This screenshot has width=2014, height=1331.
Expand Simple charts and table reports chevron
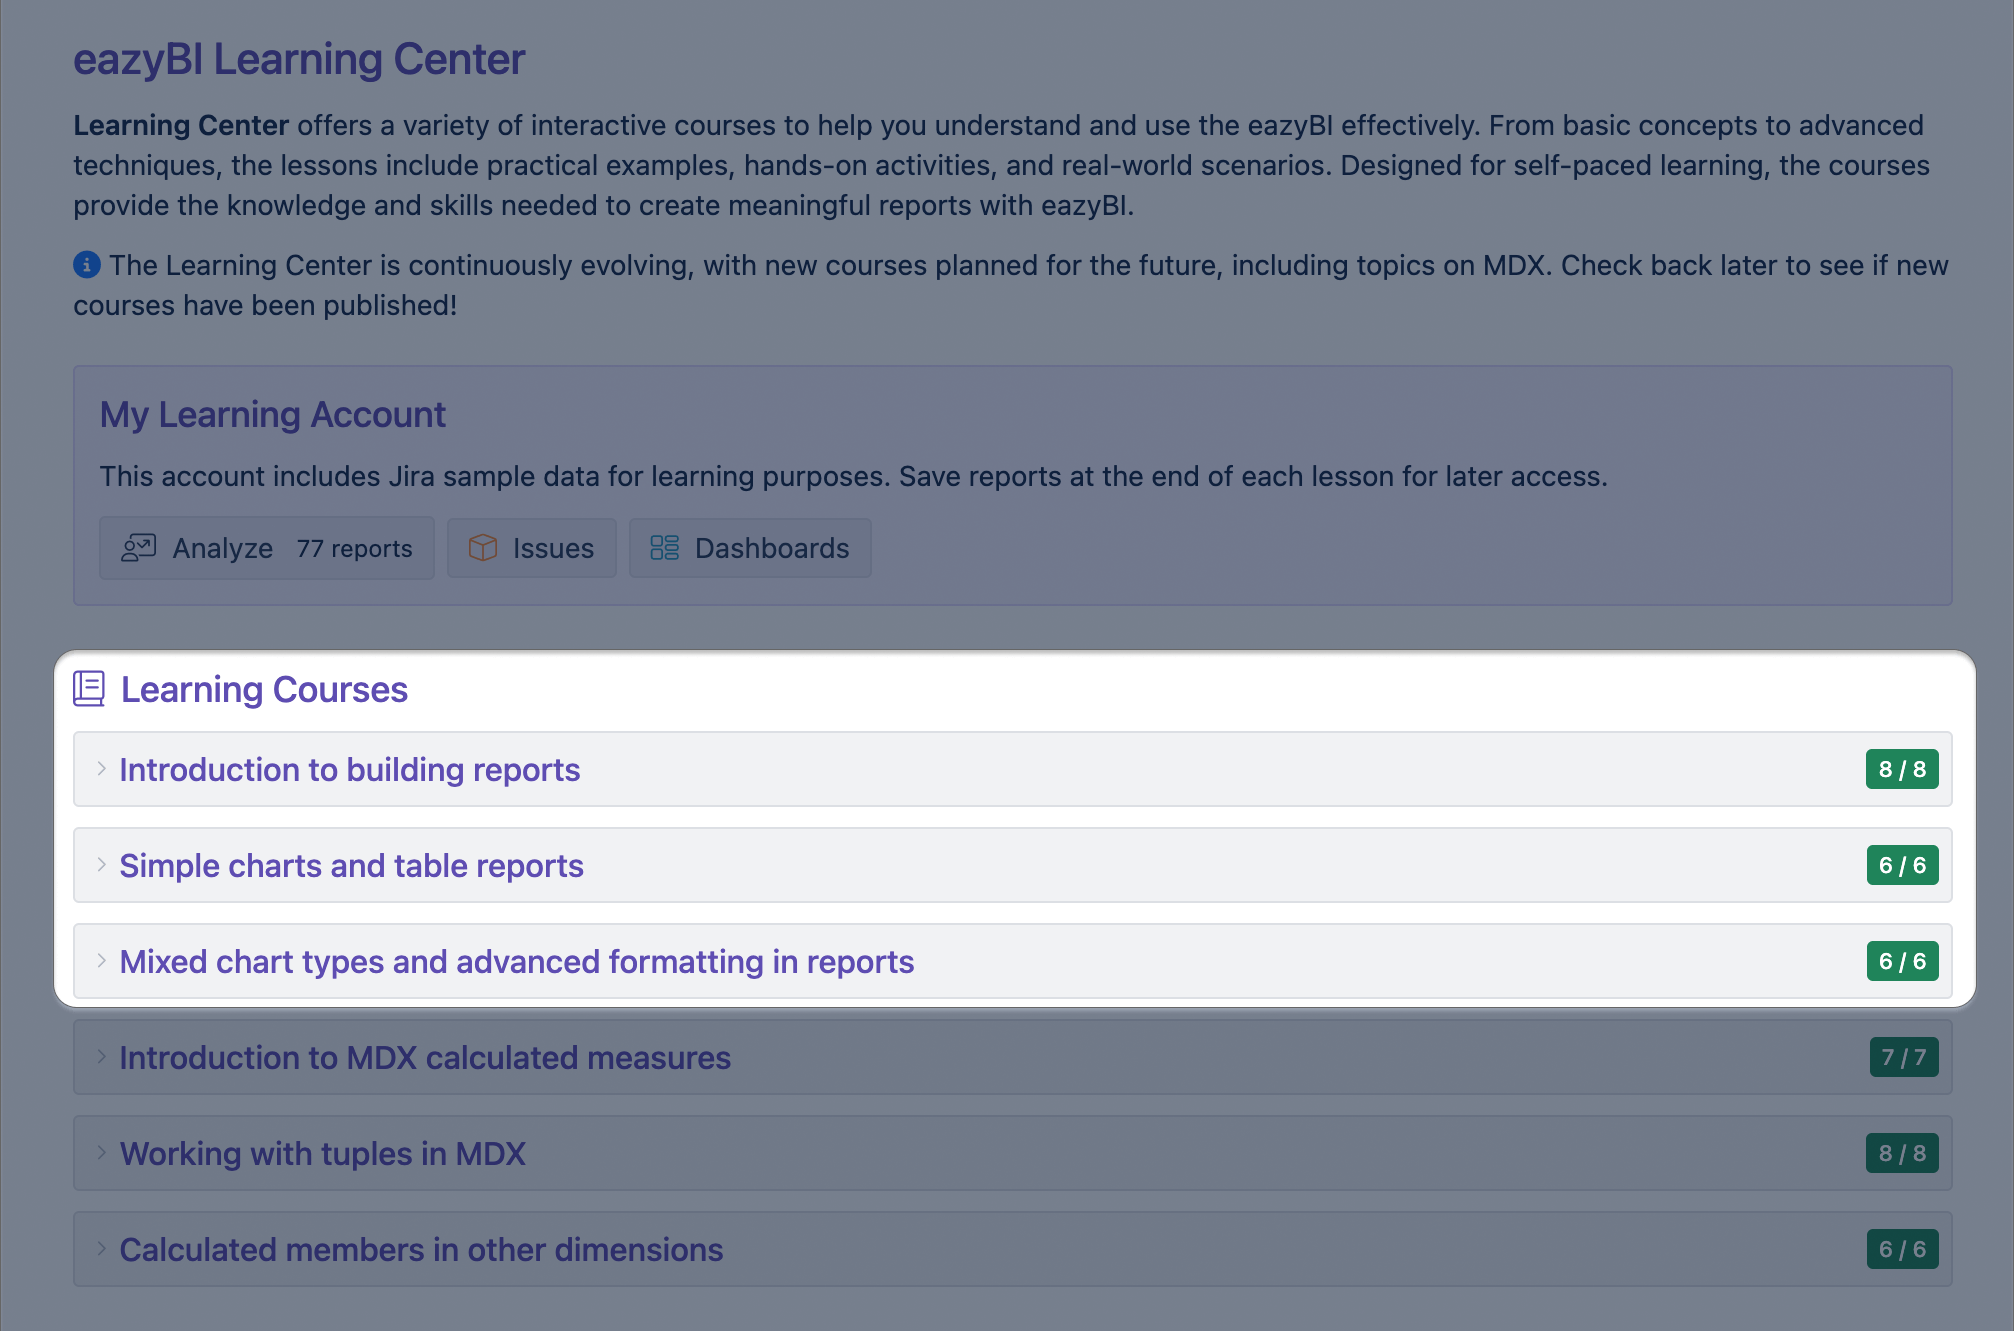click(x=101, y=865)
